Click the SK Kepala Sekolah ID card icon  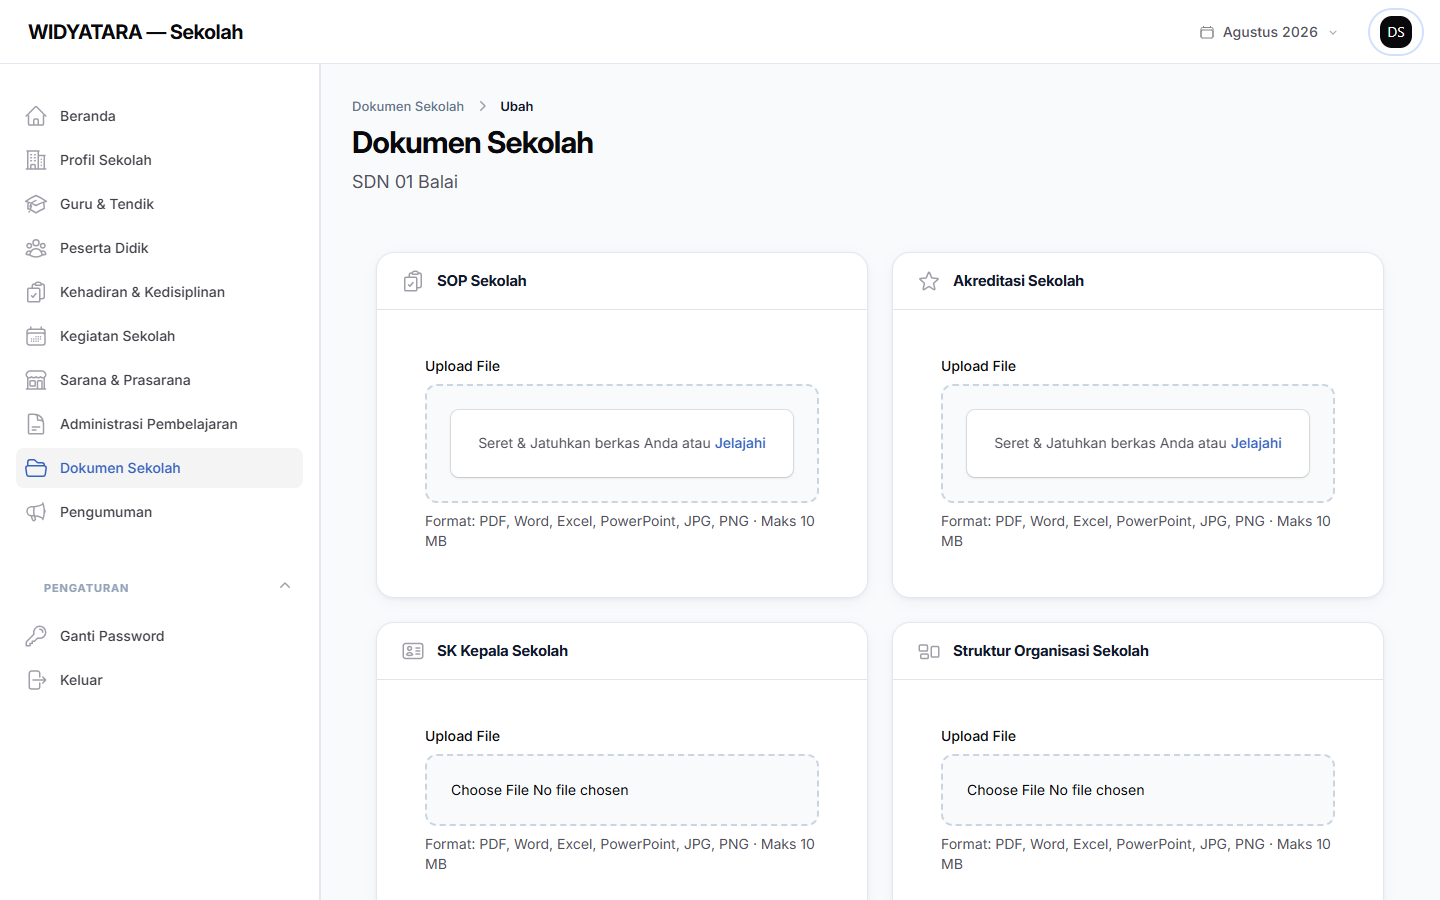413,651
